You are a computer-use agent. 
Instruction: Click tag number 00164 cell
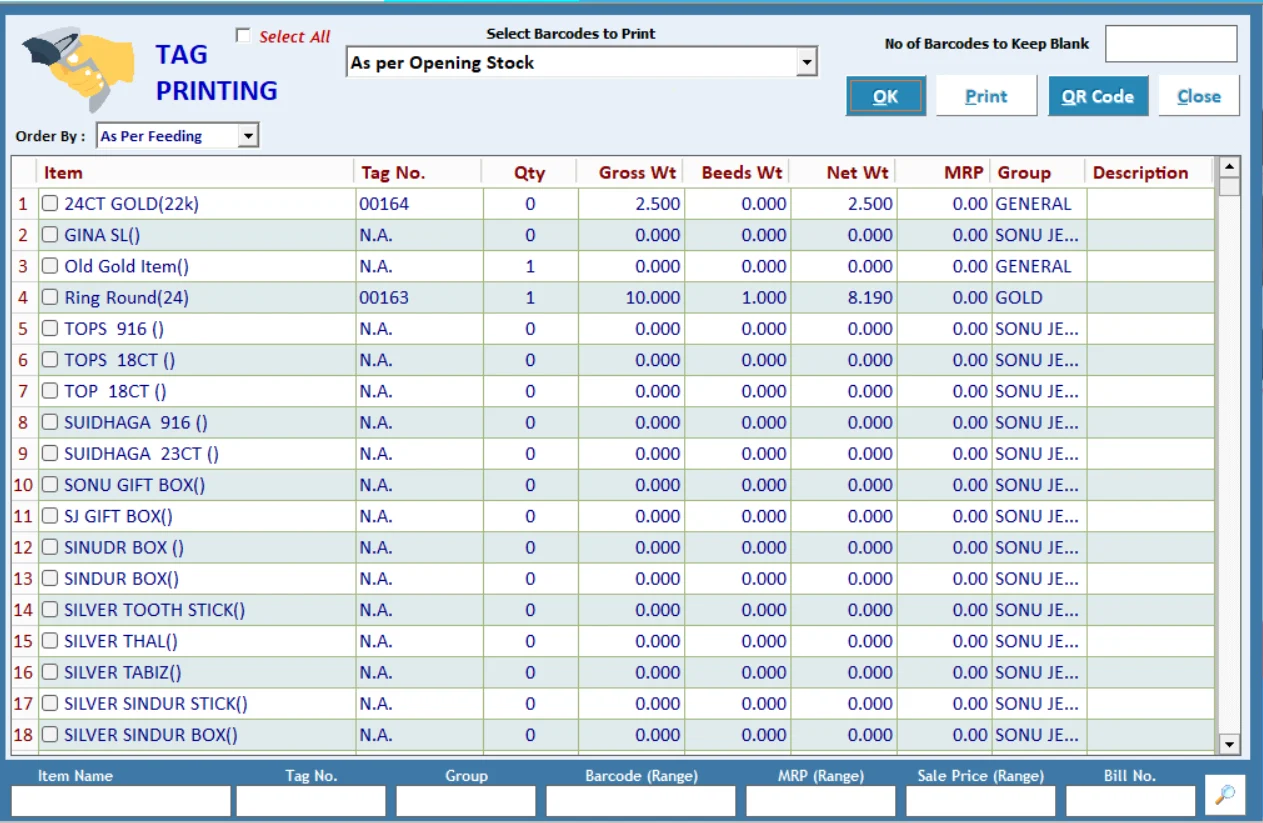tap(419, 204)
